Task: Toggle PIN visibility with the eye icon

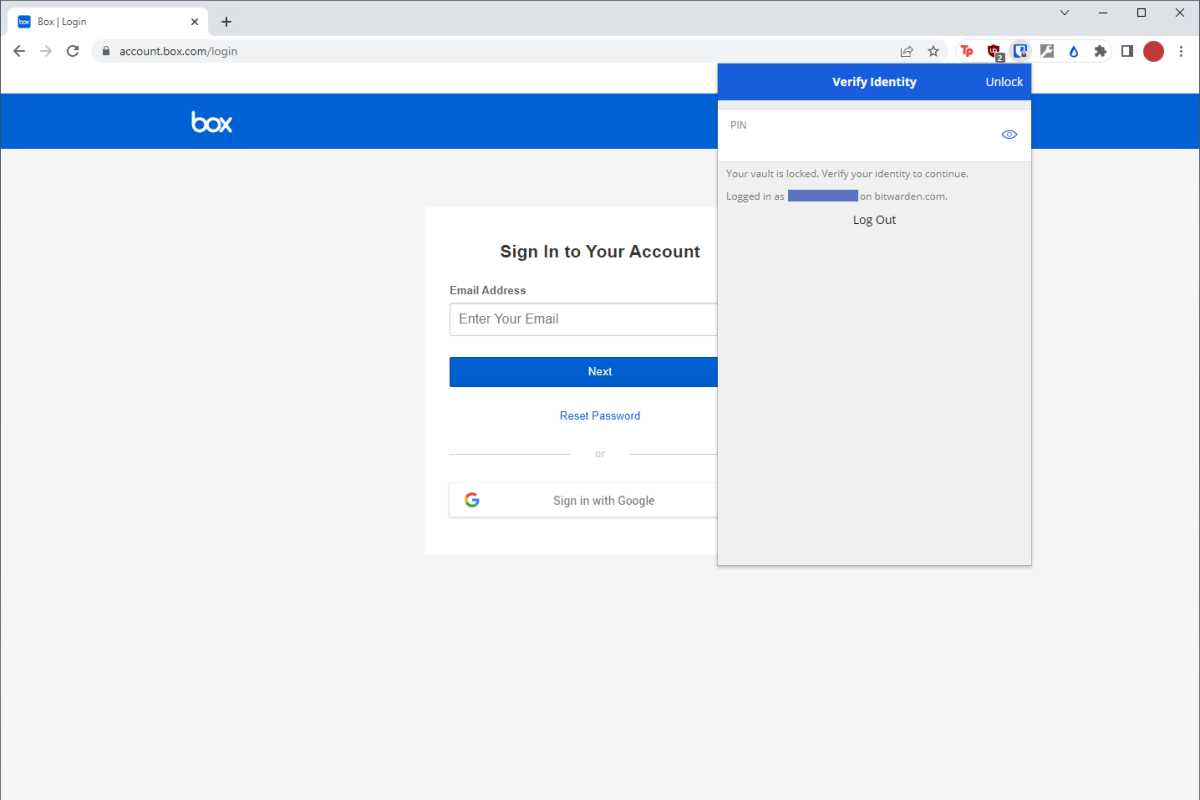Action: (1009, 133)
